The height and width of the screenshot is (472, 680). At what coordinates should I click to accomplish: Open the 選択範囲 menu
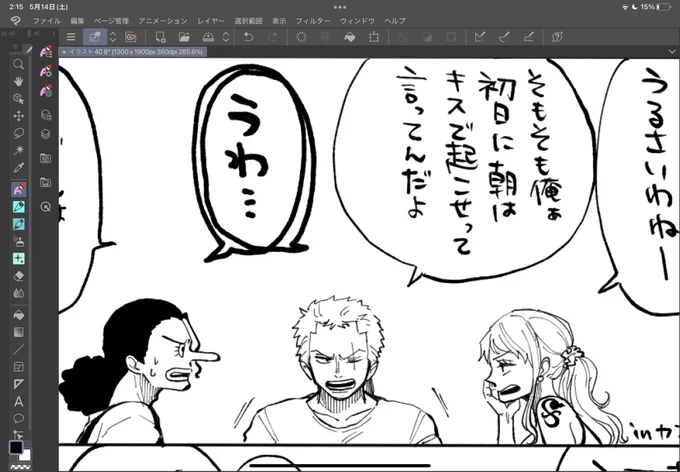click(x=248, y=21)
